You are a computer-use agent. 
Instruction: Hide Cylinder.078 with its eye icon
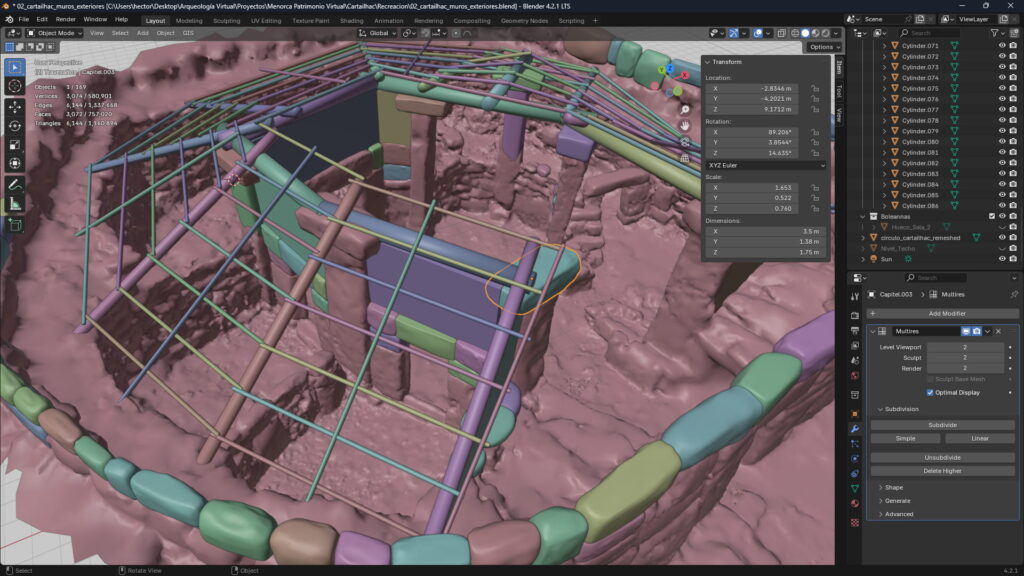[x=1002, y=120]
